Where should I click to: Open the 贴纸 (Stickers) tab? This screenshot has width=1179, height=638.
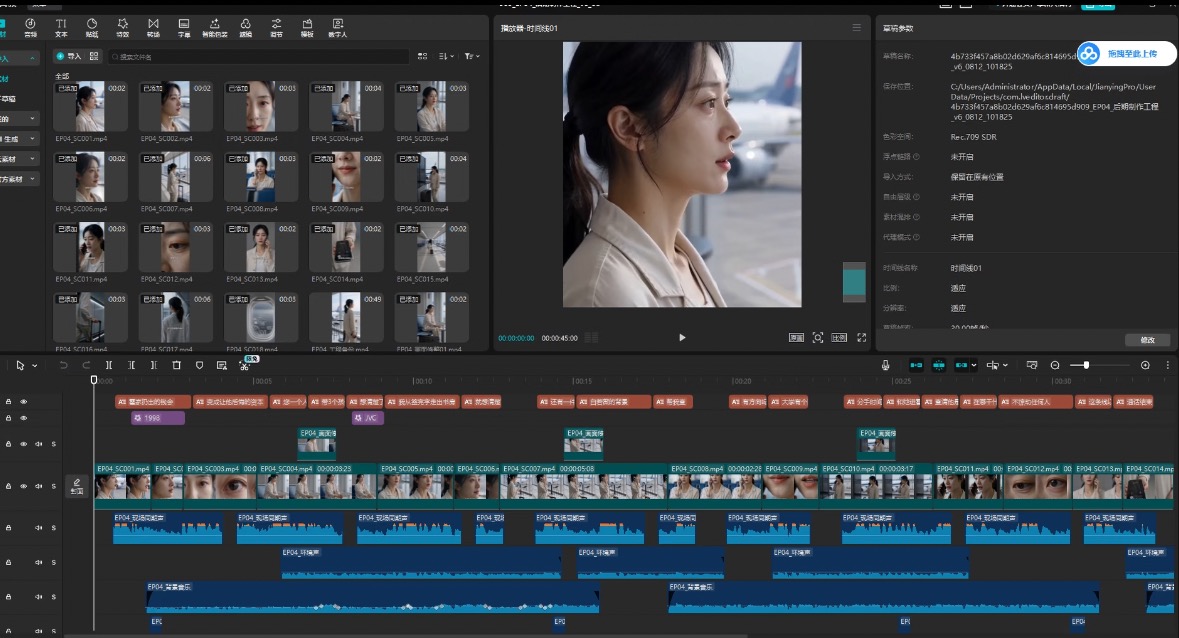[92, 28]
